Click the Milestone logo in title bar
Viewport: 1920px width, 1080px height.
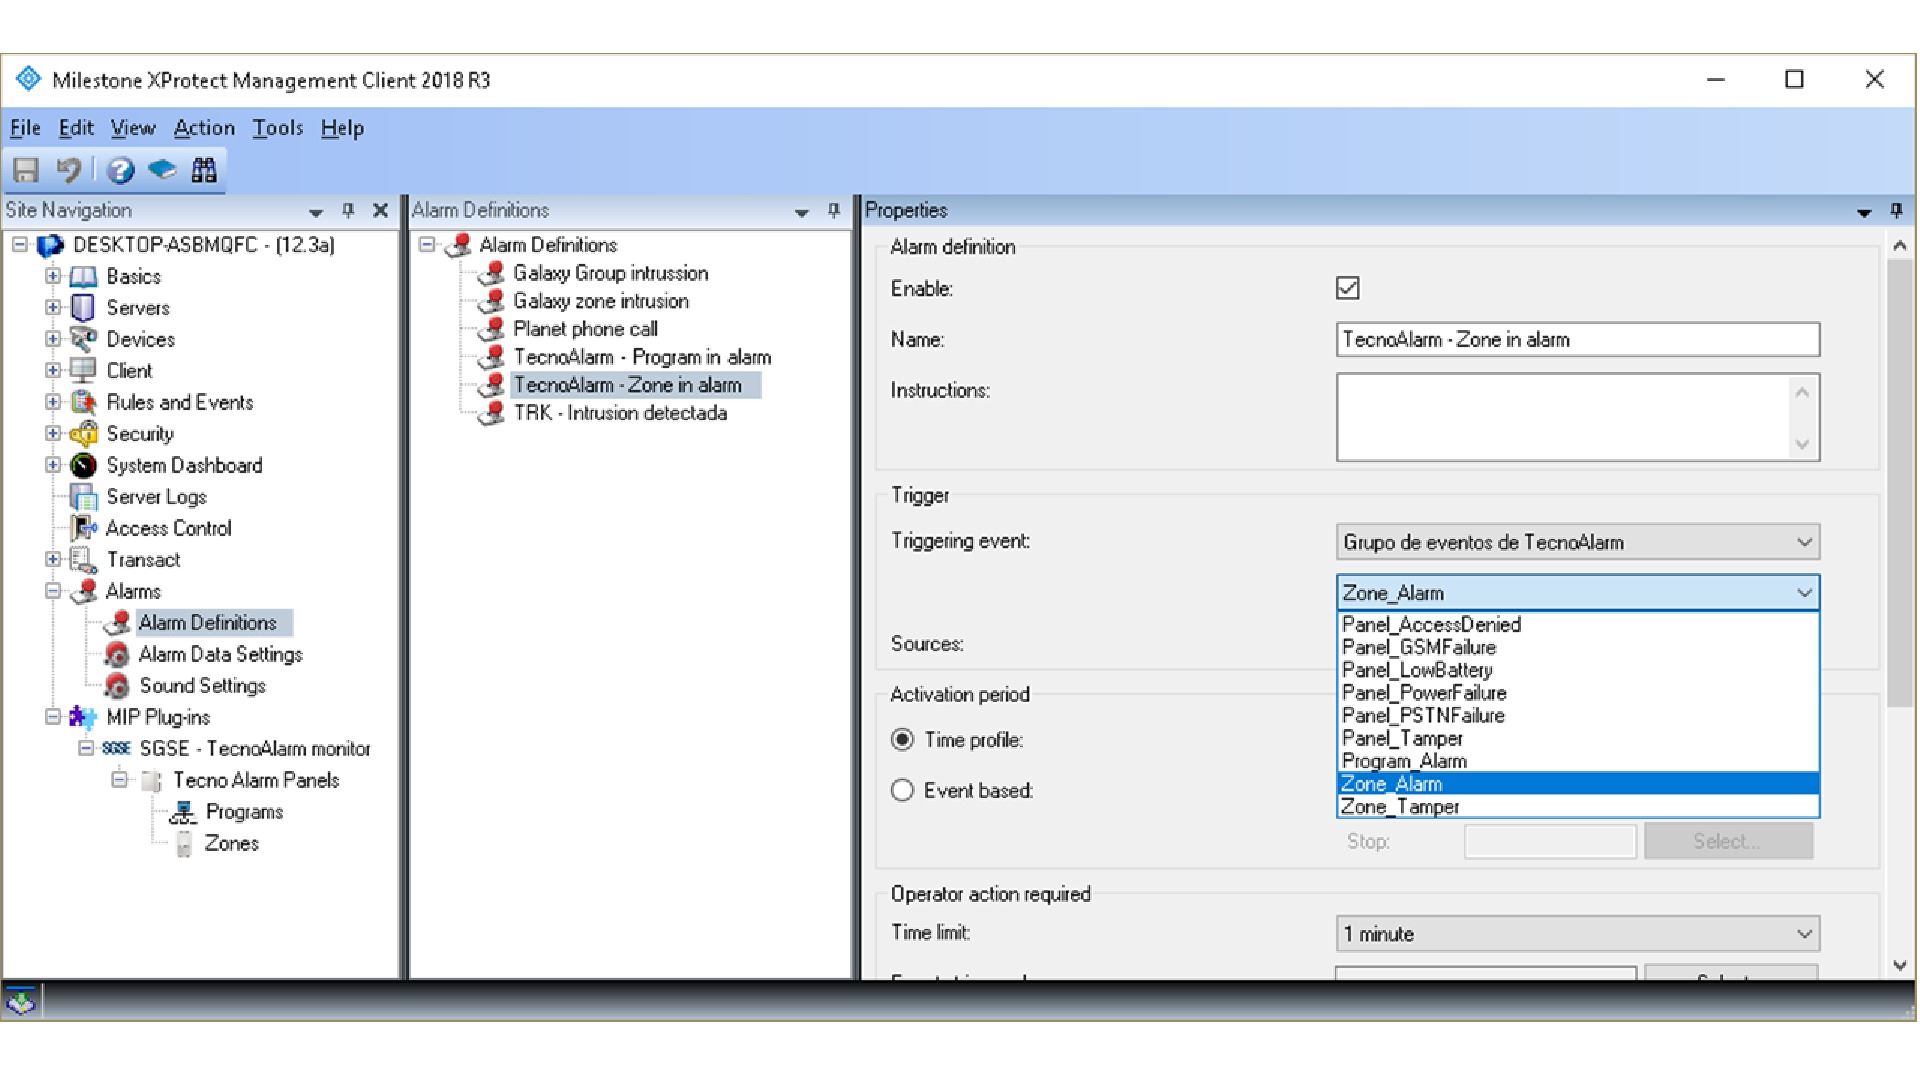(x=28, y=79)
